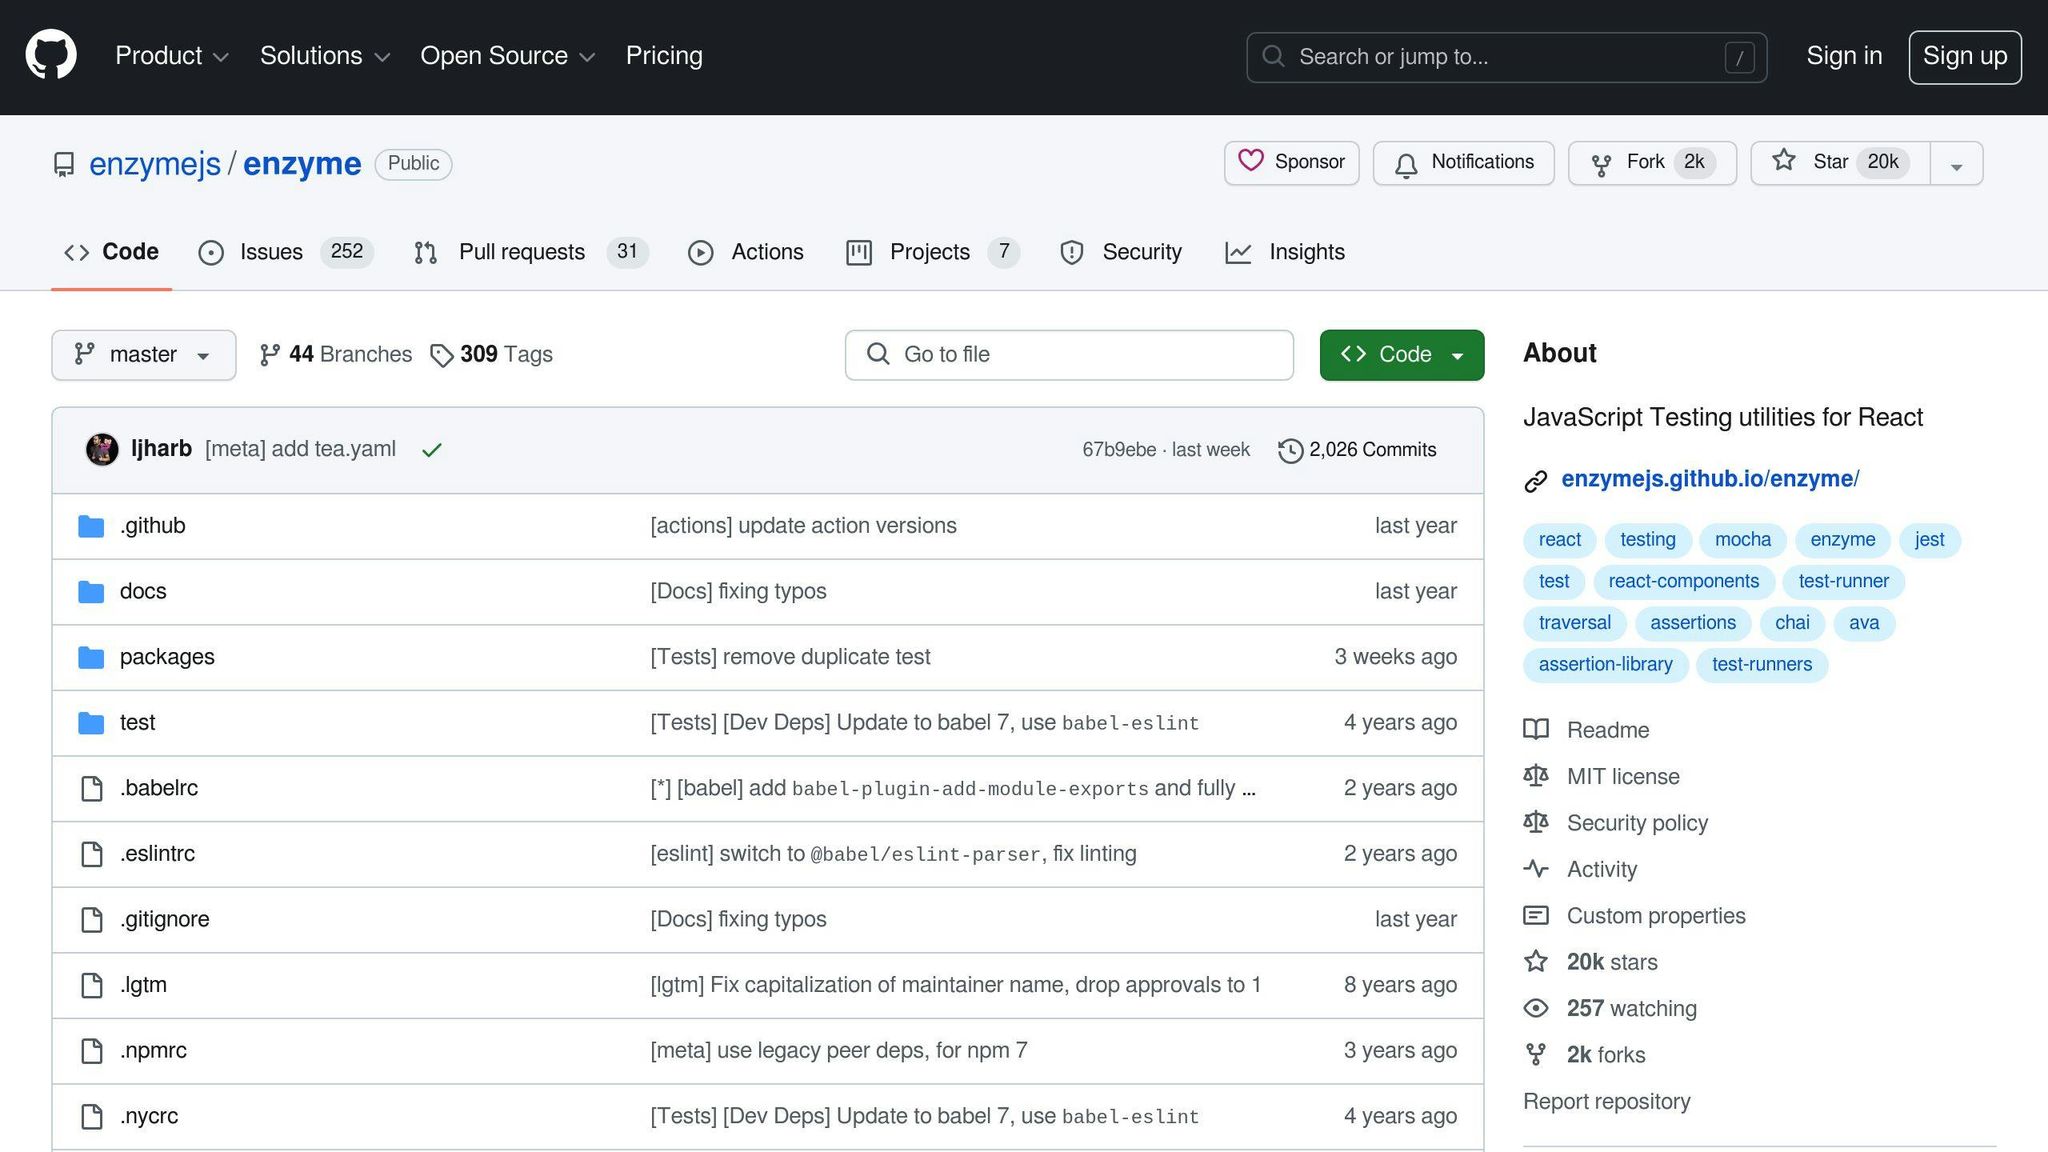Click the ljharb avatar thumbnail
Image resolution: width=2048 pixels, height=1152 pixels.
click(x=102, y=449)
